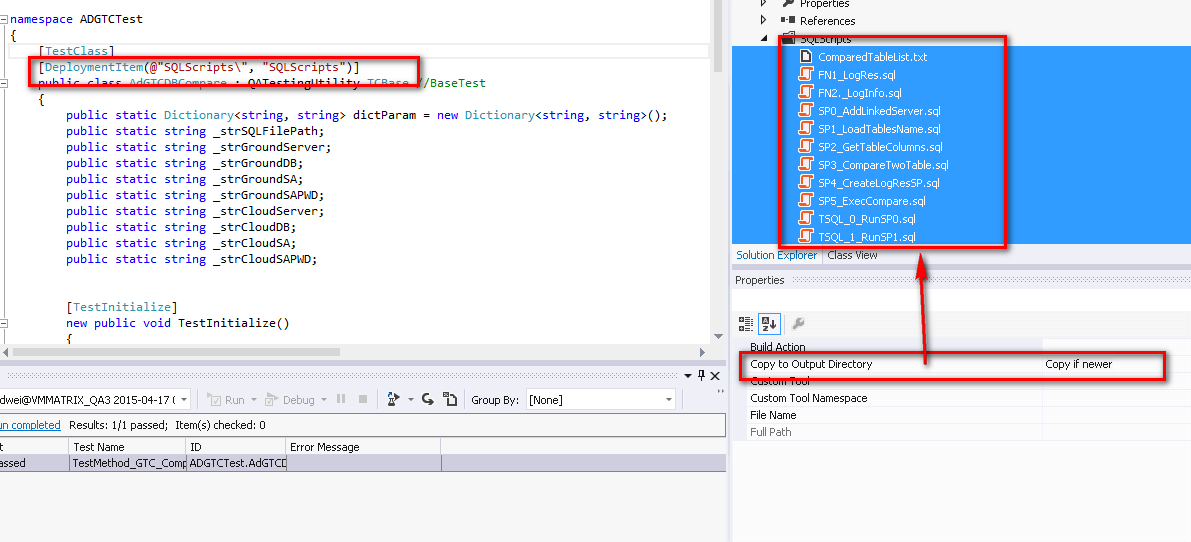The width and height of the screenshot is (1191, 542).
Task: Open the Group By combo box
Action: 601,399
